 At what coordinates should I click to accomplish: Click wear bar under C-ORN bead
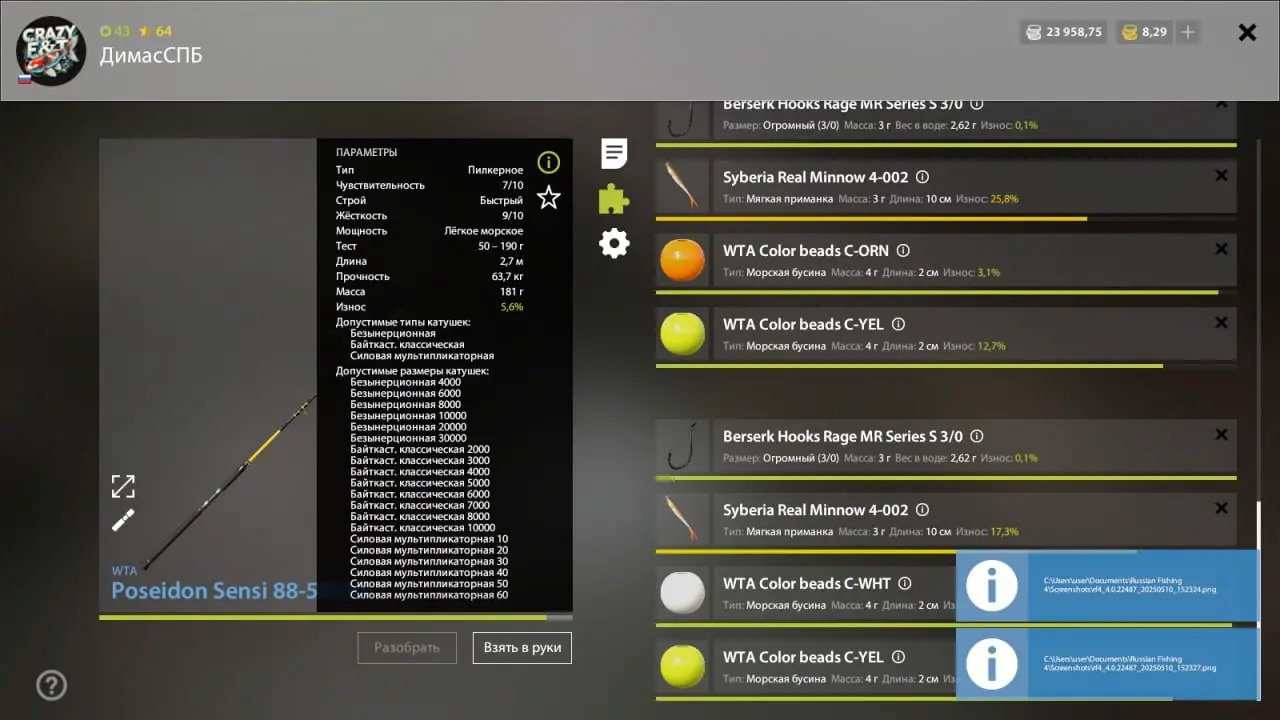946,292
